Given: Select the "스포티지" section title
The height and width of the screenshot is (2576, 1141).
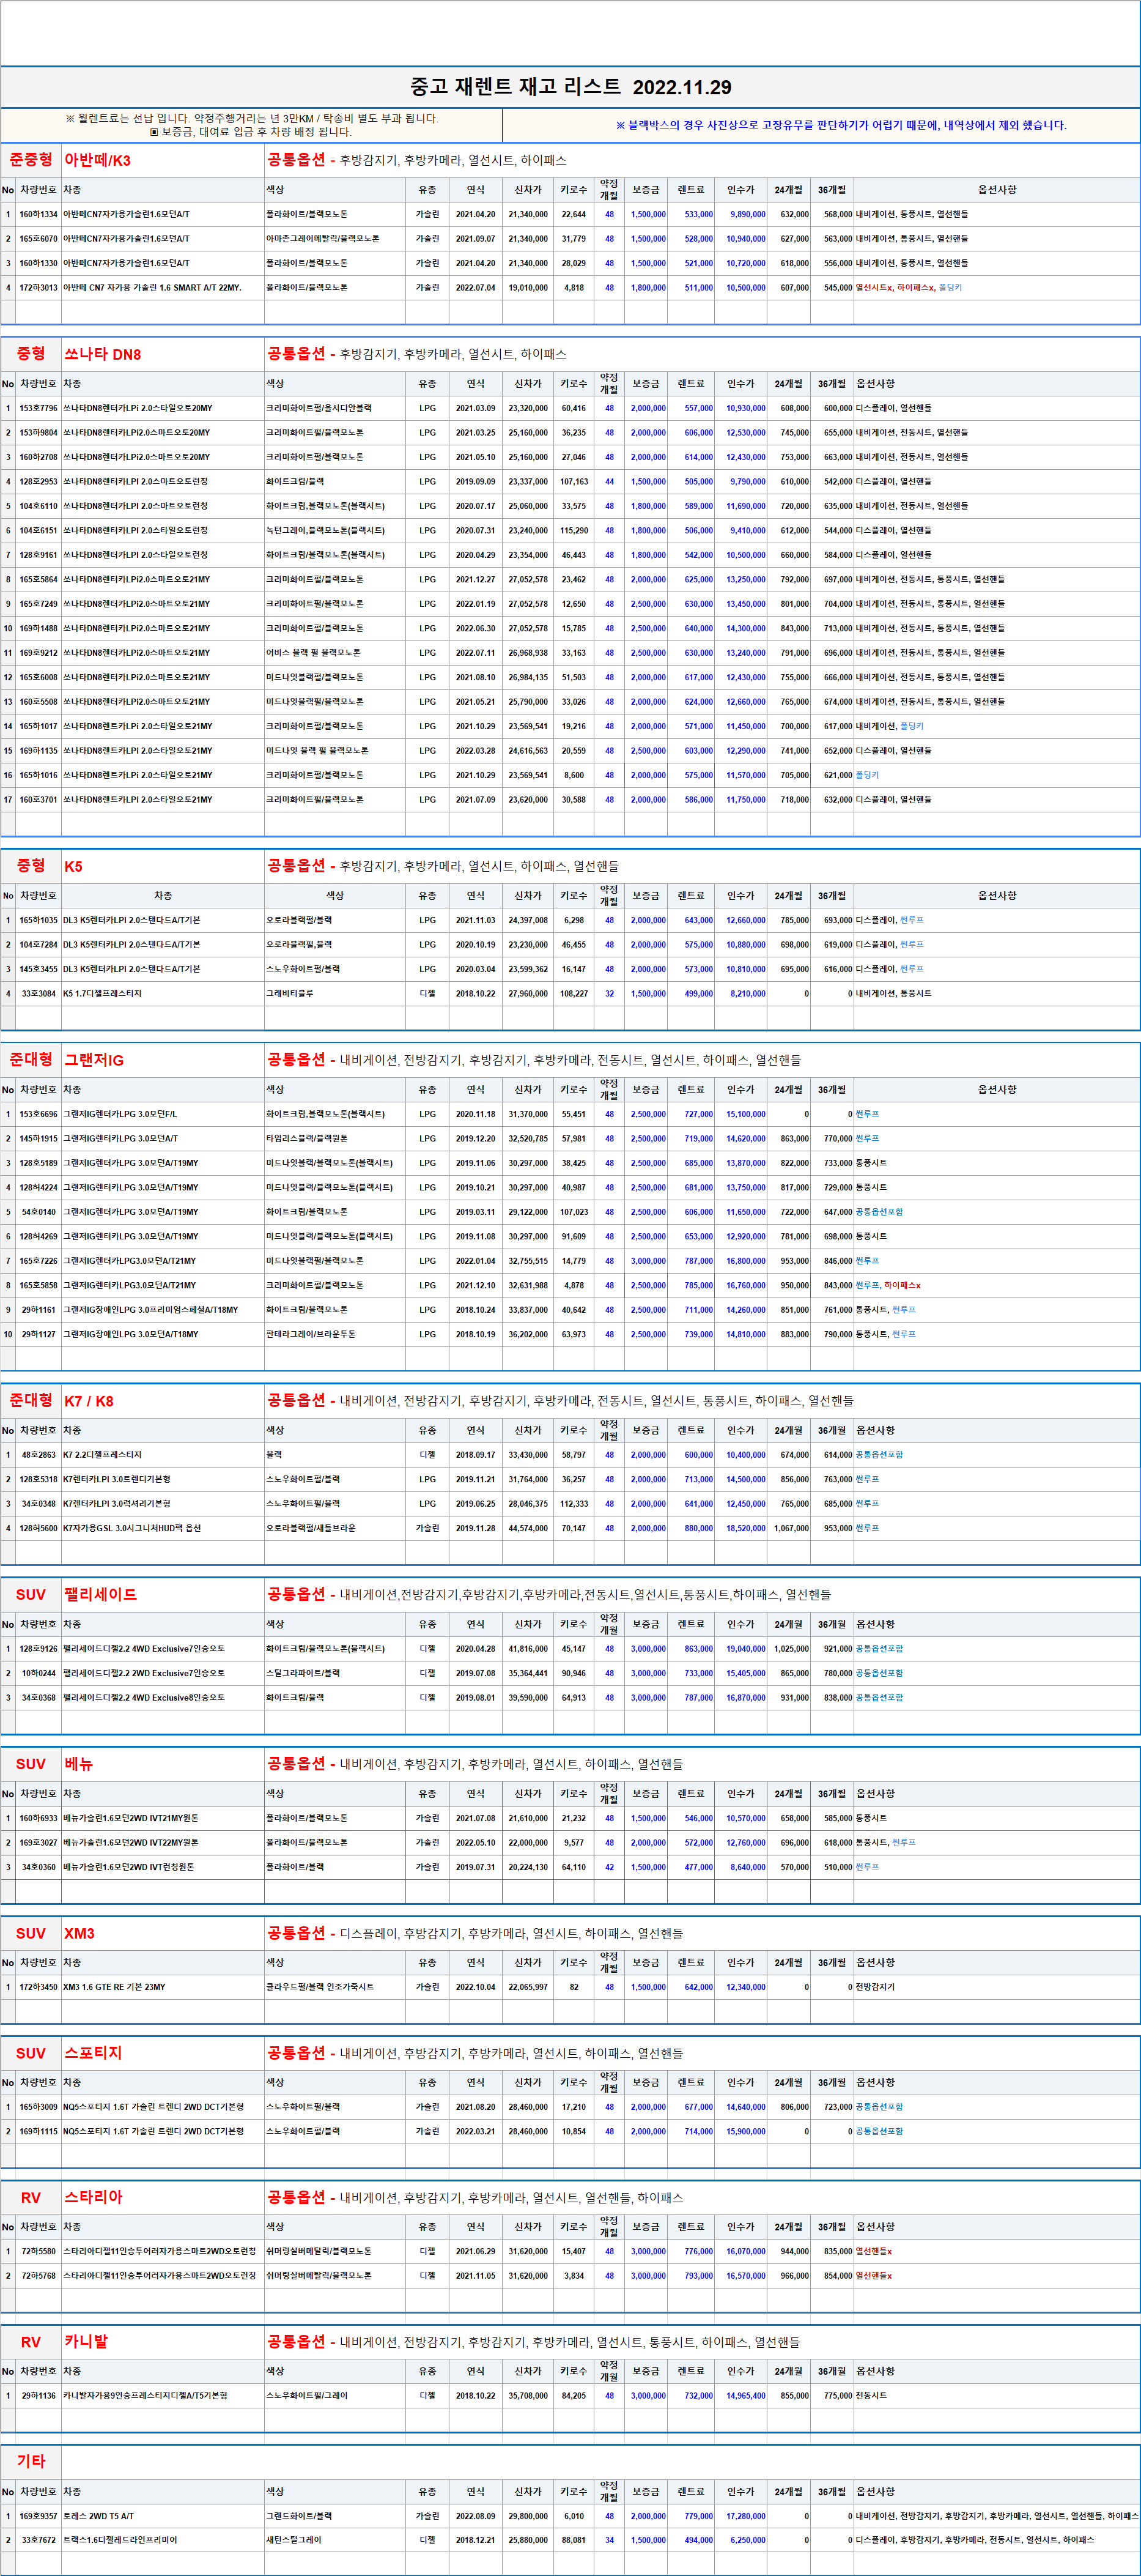Looking at the screenshot, I should point(93,2053).
